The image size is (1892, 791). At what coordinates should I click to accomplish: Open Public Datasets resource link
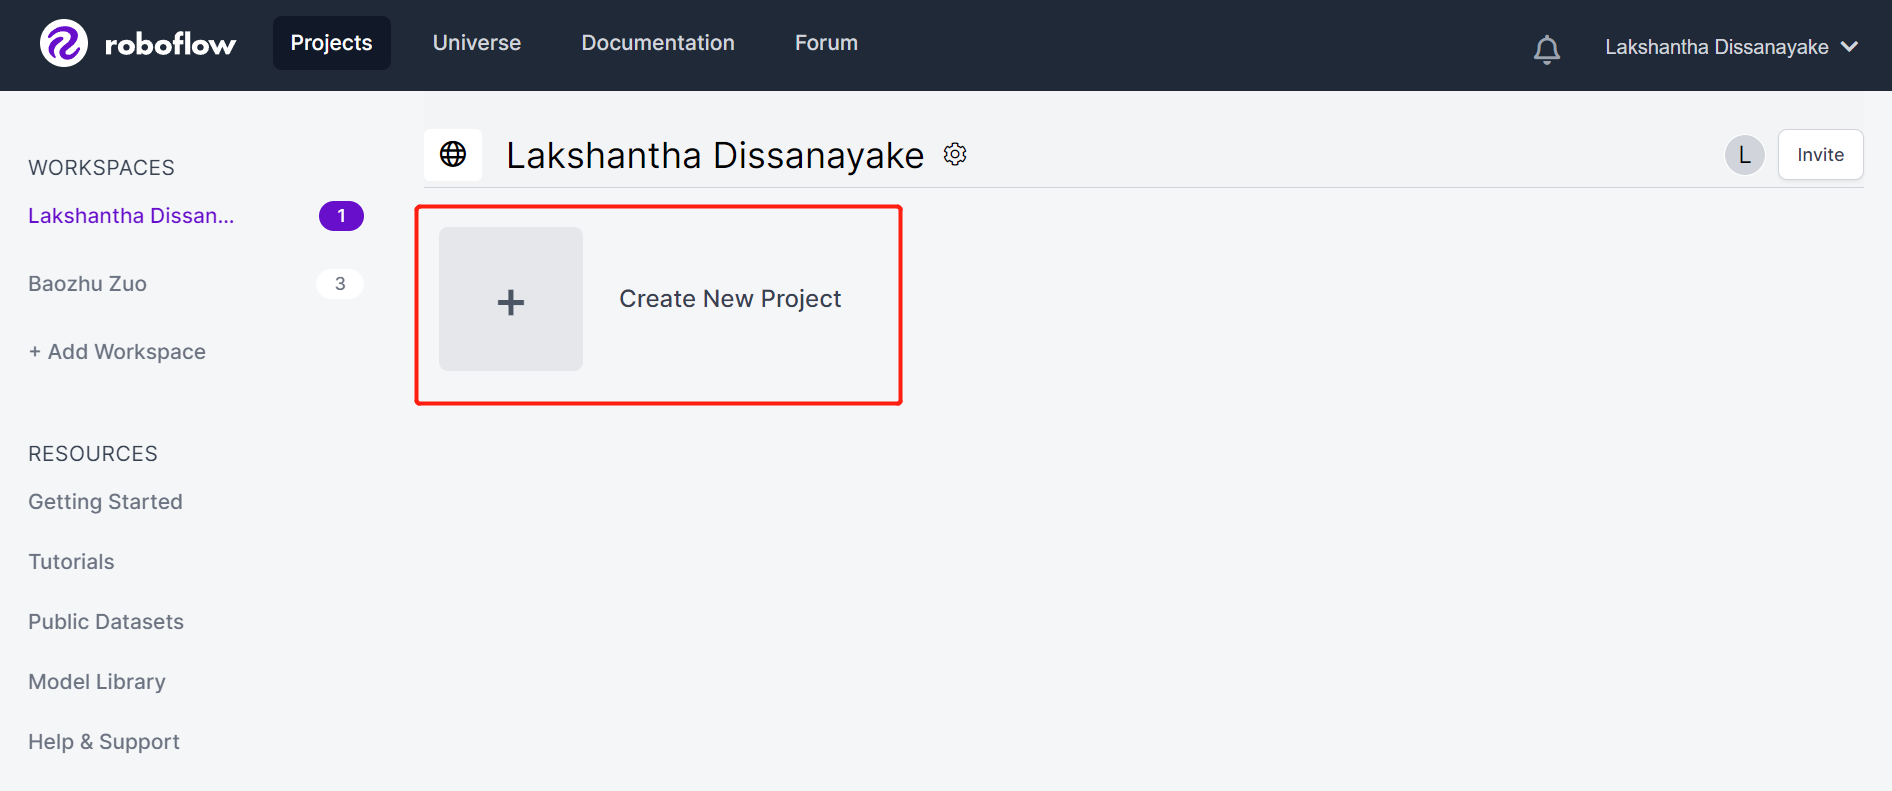pyautogui.click(x=106, y=622)
